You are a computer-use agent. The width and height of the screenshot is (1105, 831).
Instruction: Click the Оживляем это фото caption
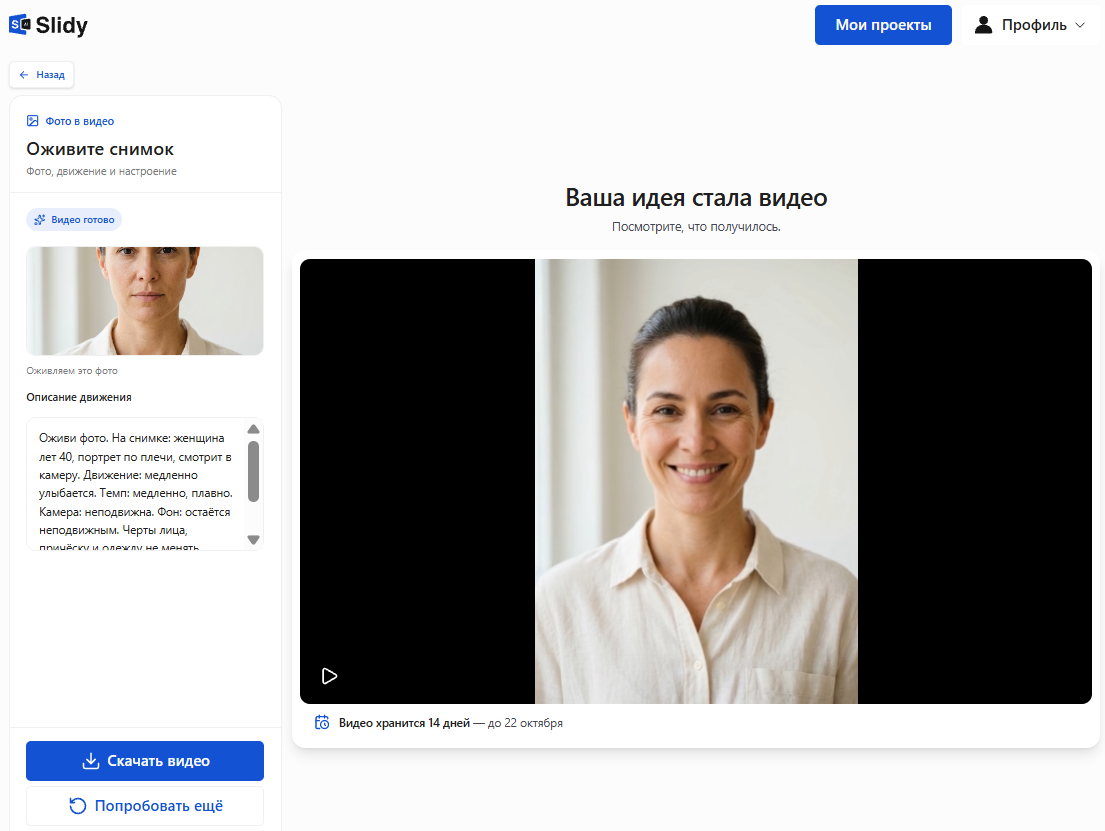(72, 371)
